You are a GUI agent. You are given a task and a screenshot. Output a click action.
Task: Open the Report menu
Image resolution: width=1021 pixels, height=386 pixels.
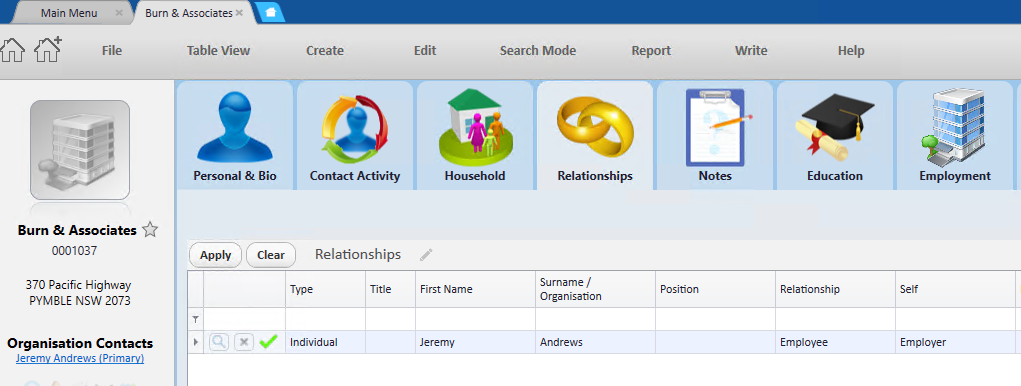click(x=651, y=51)
